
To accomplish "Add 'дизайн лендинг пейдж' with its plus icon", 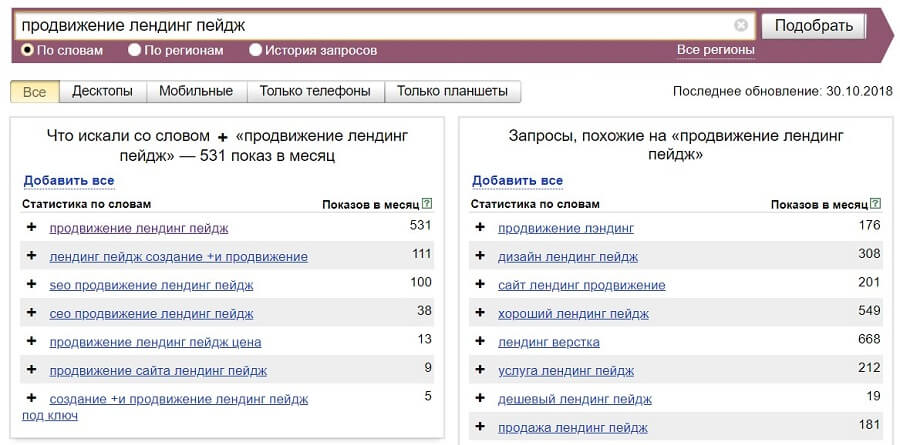I will coord(480,256).
